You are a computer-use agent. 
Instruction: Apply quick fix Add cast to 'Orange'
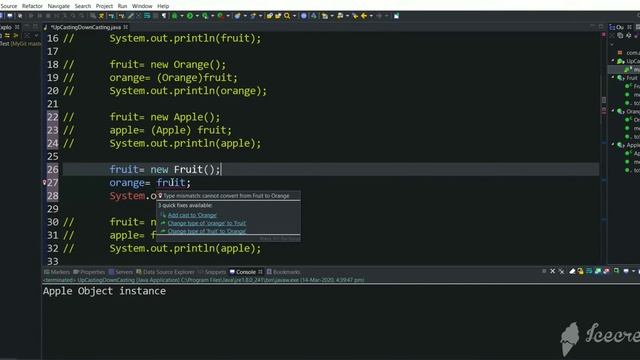click(x=192, y=215)
